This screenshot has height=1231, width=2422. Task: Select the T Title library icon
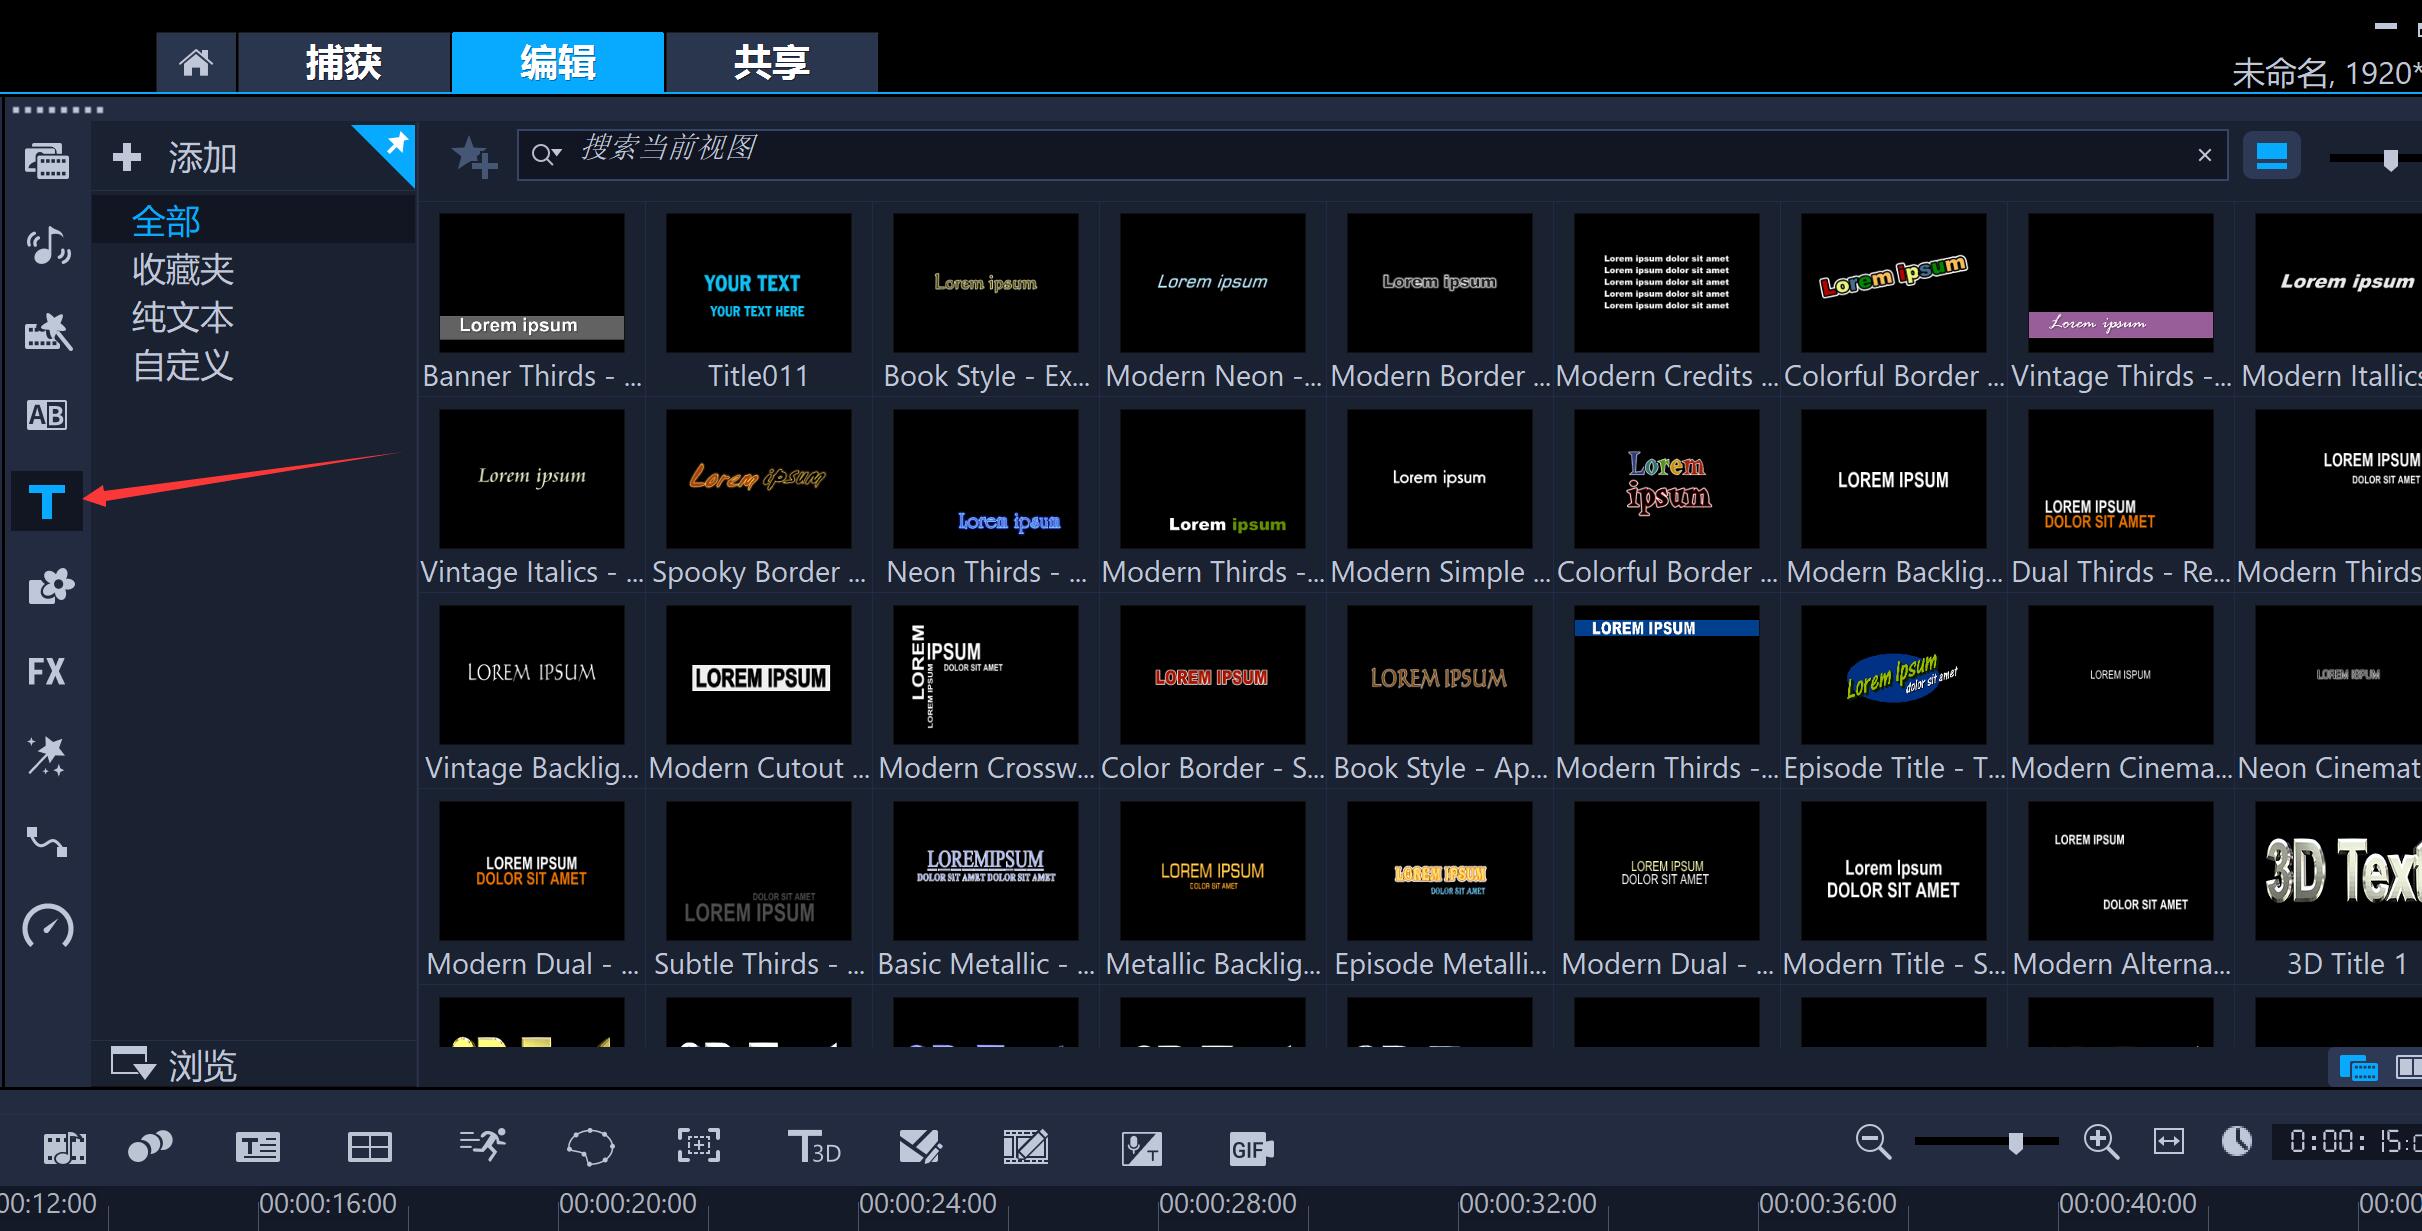point(47,501)
